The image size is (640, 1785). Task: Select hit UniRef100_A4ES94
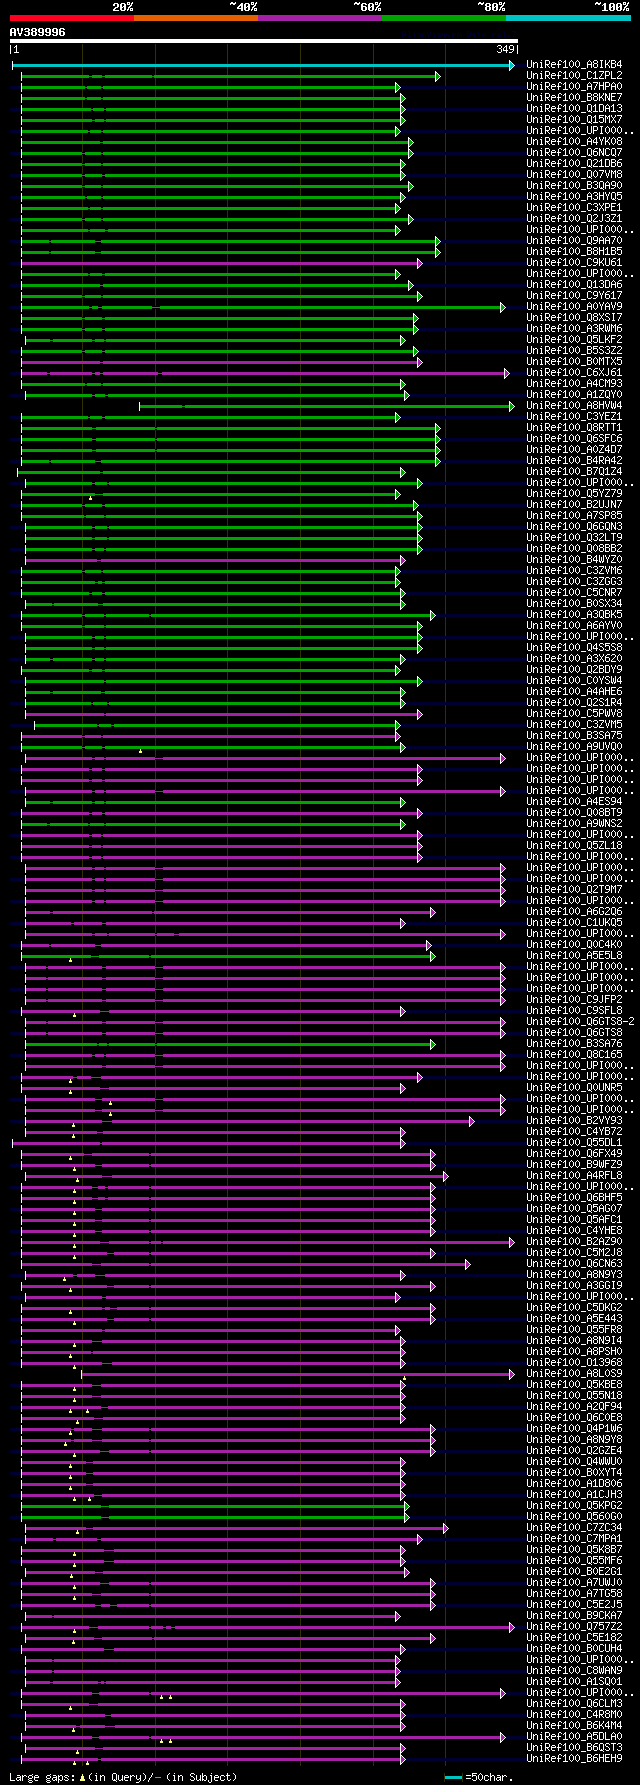pos(575,802)
